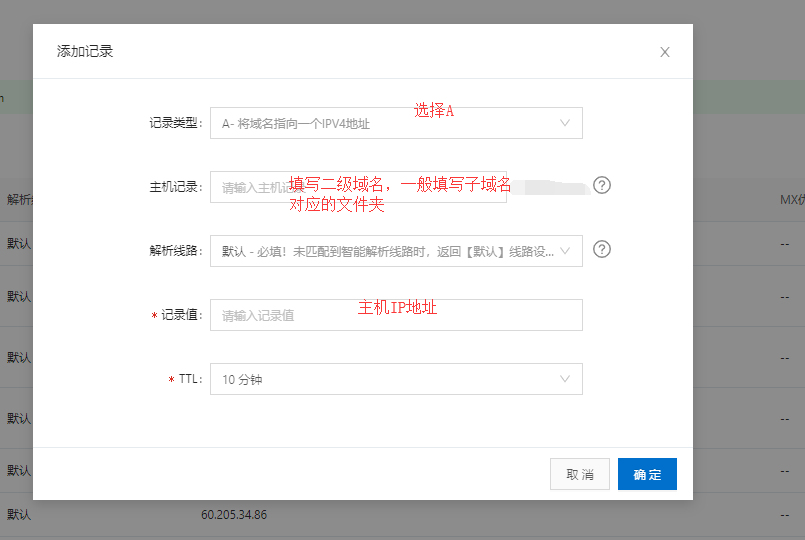
Task: Open the help icon next to 解析线路
Action: pos(602,249)
